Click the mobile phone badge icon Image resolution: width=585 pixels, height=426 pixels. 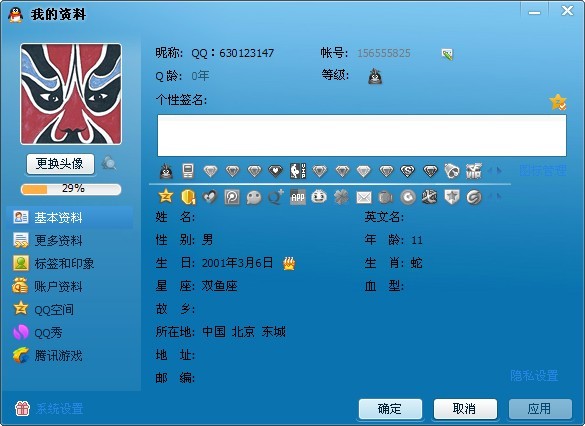click(188, 171)
